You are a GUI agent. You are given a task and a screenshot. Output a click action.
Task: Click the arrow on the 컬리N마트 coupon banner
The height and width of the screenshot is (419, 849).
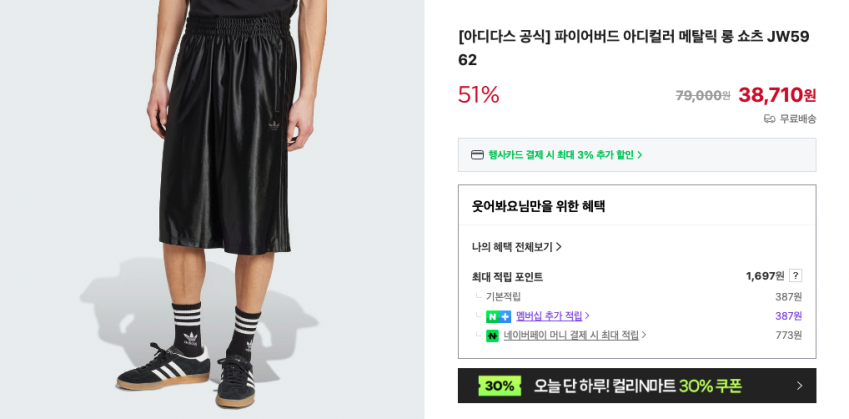coord(799,386)
